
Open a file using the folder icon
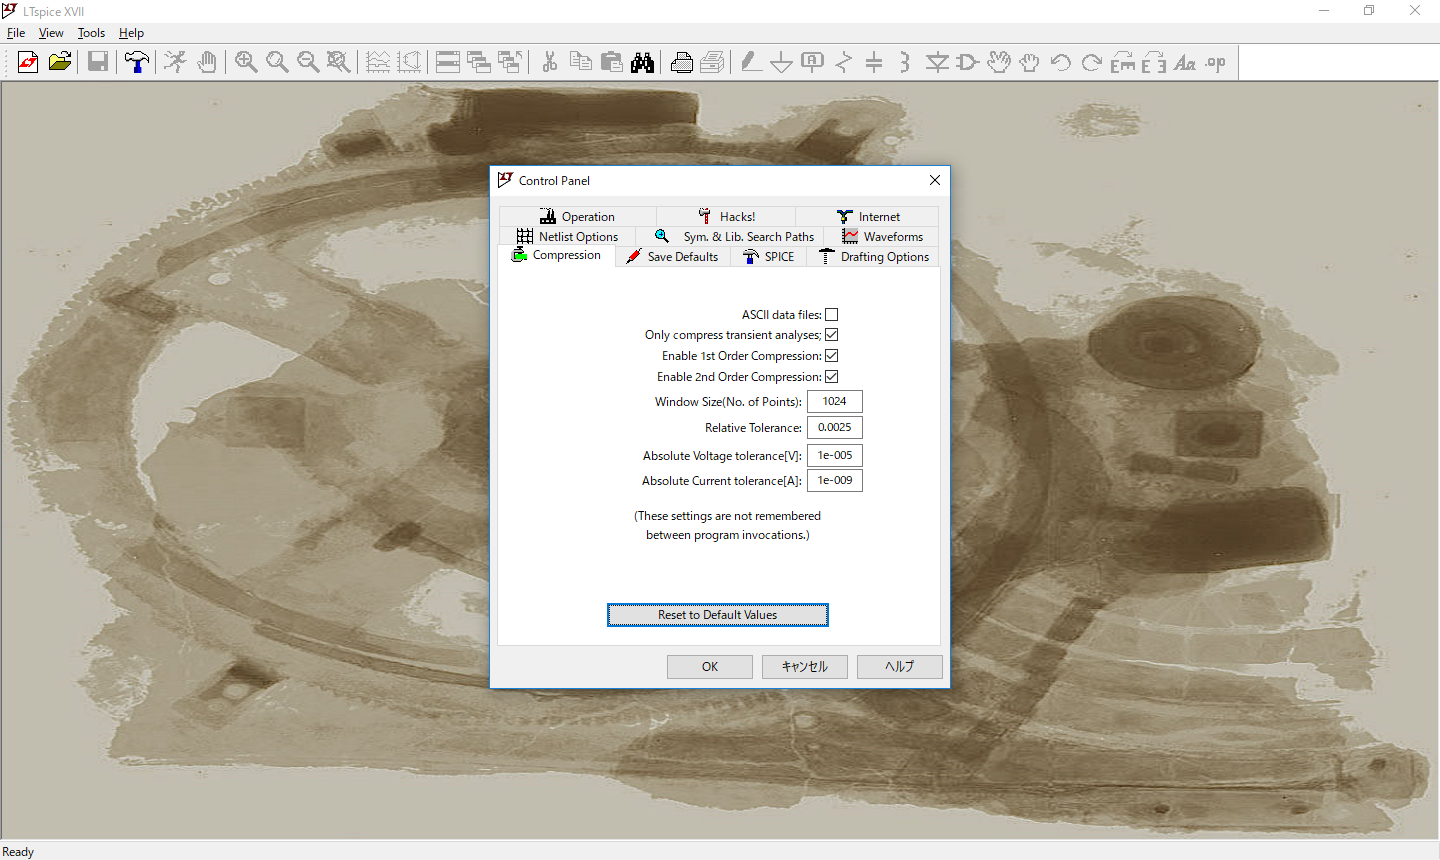pos(60,62)
